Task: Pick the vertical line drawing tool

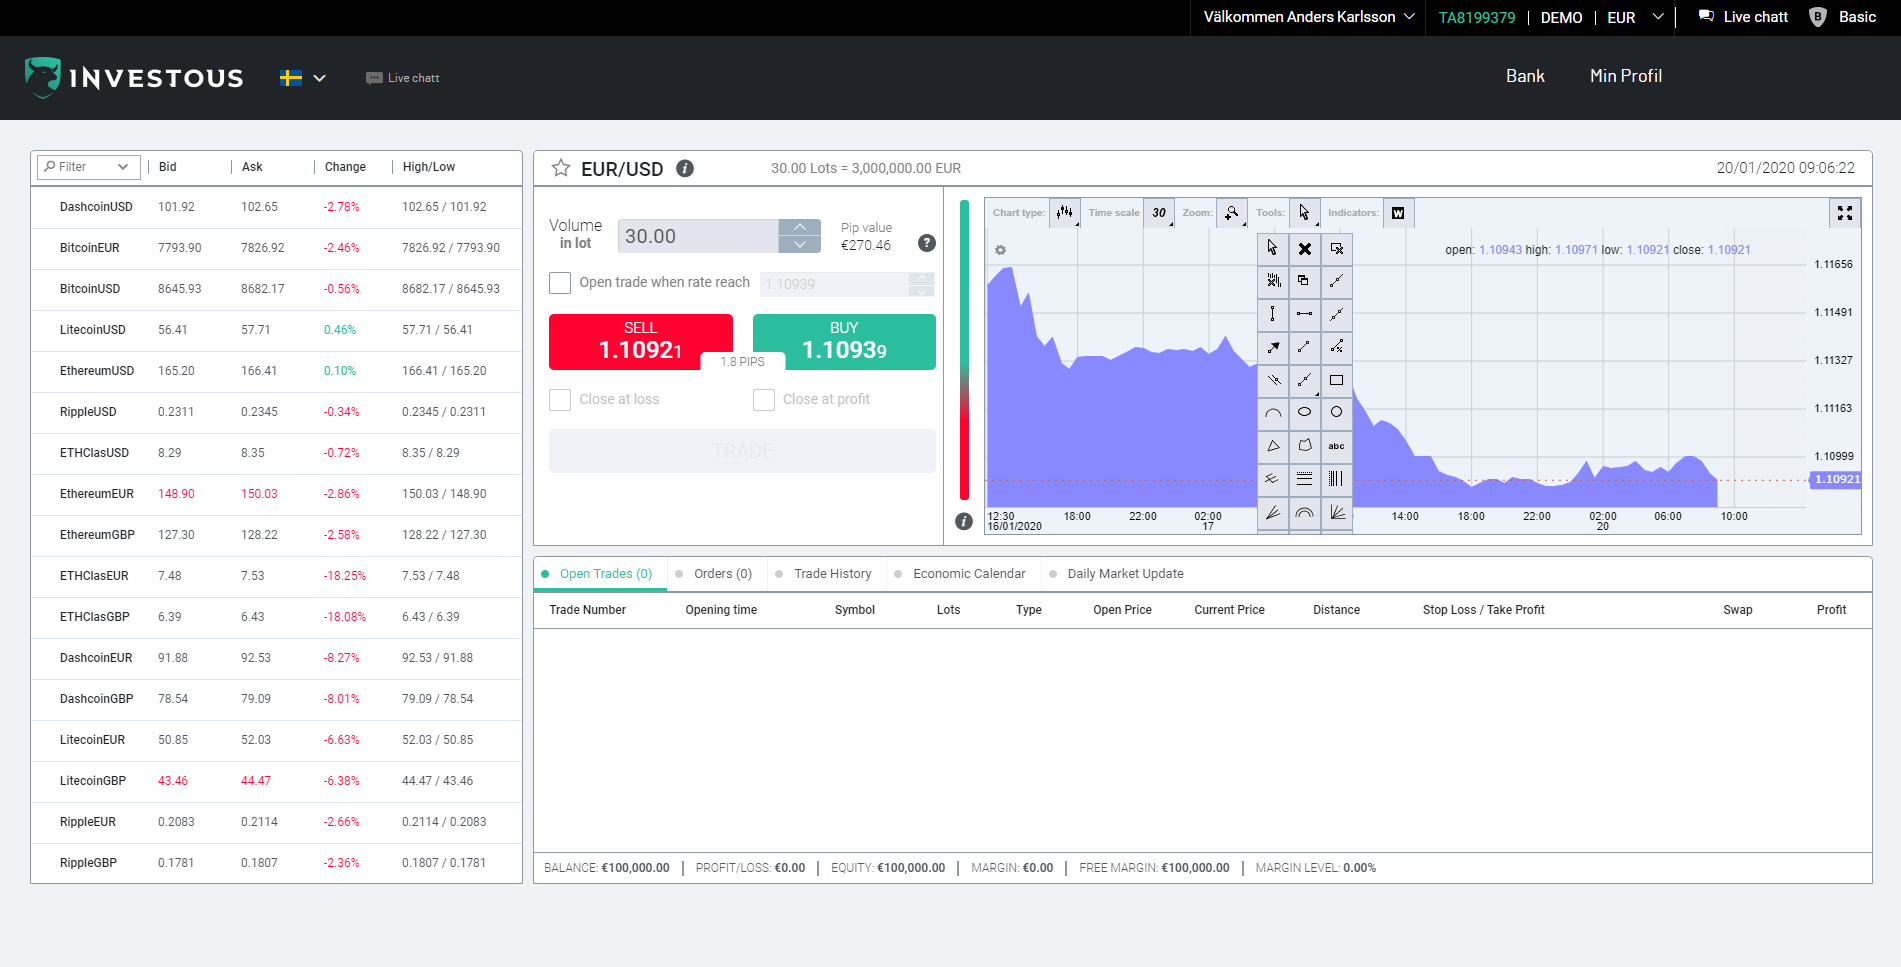Action: (x=1272, y=314)
